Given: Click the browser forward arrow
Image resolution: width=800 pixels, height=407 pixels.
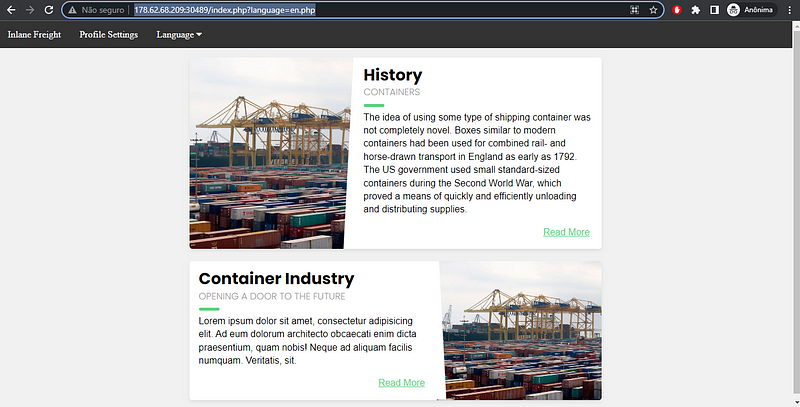Looking at the screenshot, I should [30, 10].
